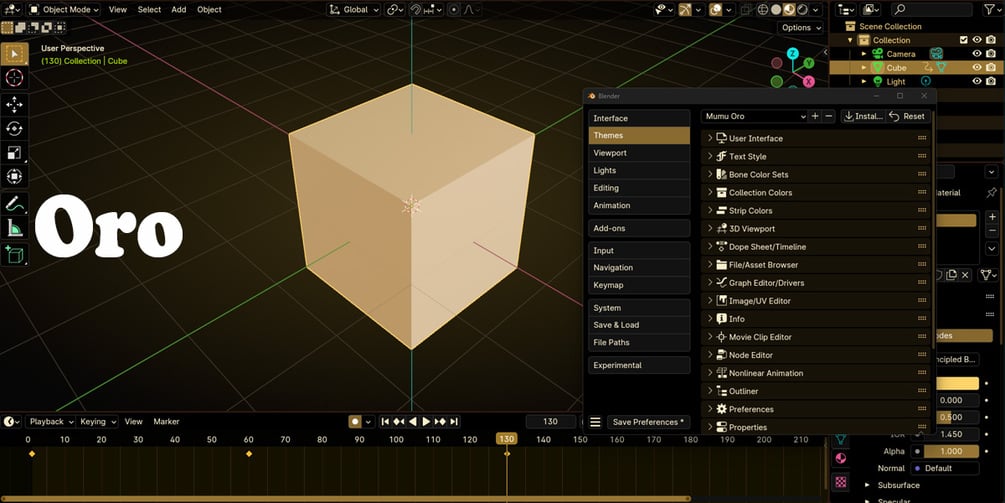Toggle auto keying record button
The image size is (1005, 503).
[x=354, y=422]
